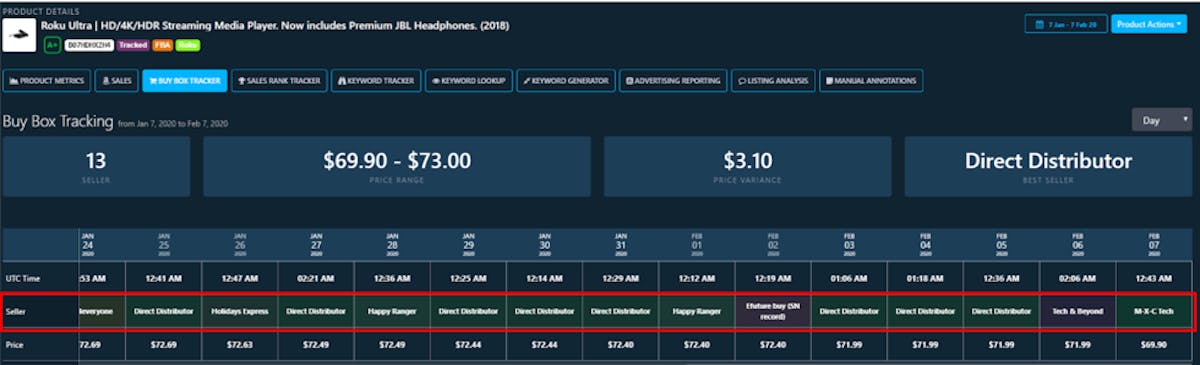Open the Product Metrics tab

coord(47,80)
